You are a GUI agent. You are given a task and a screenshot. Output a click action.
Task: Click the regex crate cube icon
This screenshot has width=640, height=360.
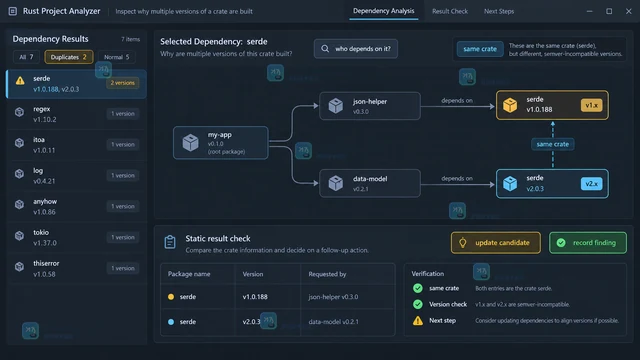[19, 112]
